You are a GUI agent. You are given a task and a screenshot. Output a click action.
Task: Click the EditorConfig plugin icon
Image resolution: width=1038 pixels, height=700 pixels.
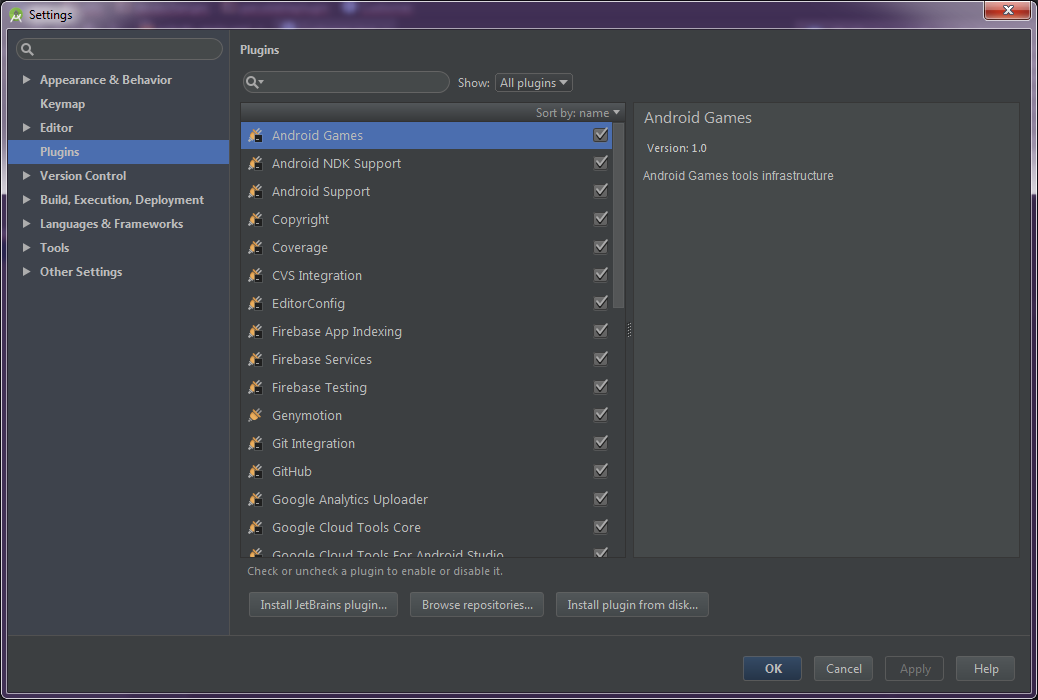(x=256, y=303)
